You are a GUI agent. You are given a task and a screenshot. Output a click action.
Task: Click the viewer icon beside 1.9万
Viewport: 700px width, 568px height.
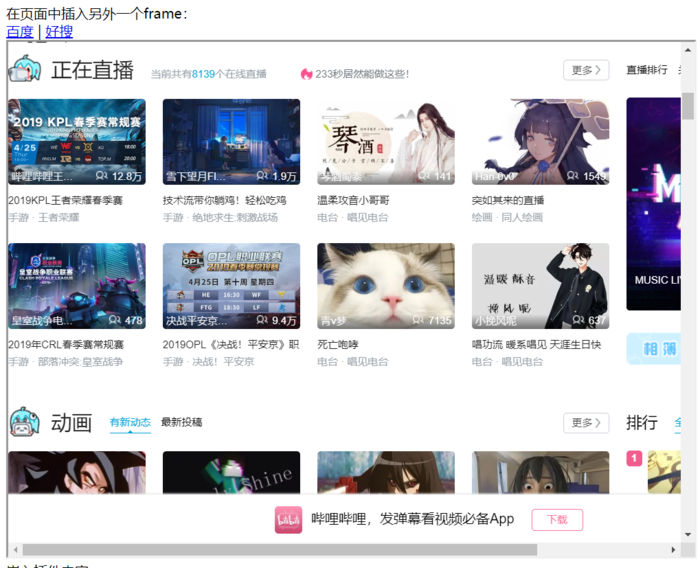coord(262,176)
